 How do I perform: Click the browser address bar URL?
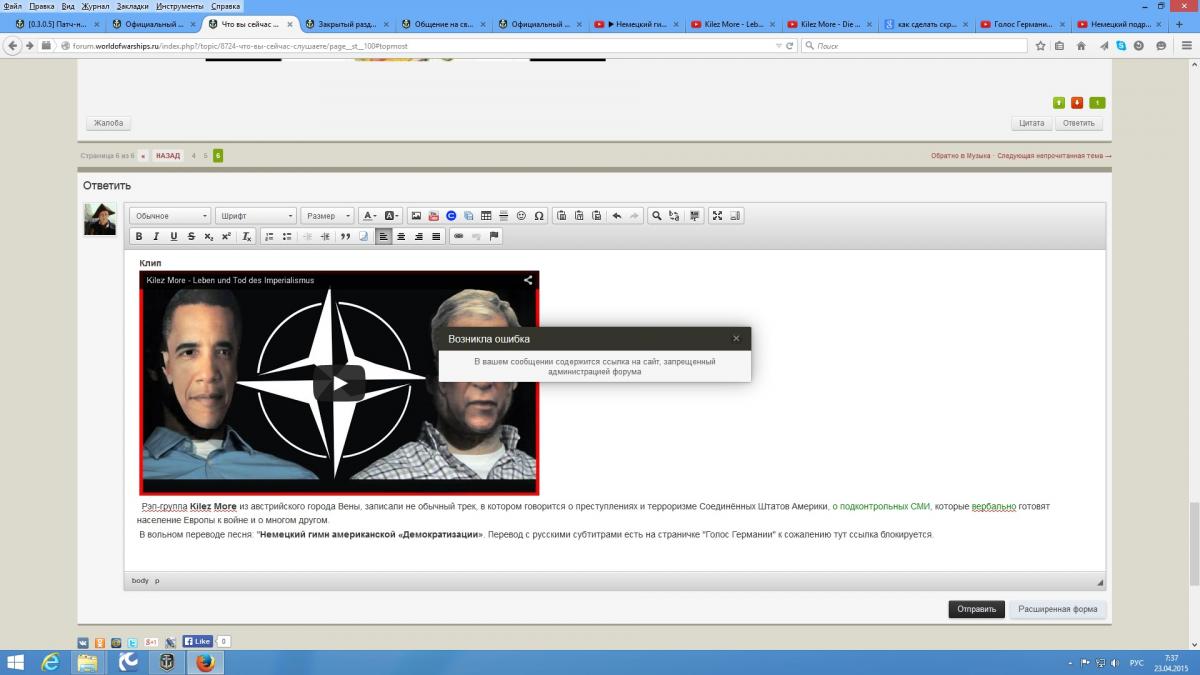(420, 45)
